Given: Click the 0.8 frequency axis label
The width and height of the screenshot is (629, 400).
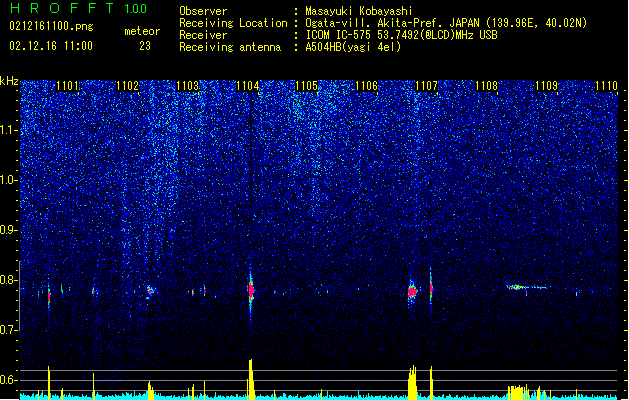Looking at the screenshot, I should click(x=9, y=280).
